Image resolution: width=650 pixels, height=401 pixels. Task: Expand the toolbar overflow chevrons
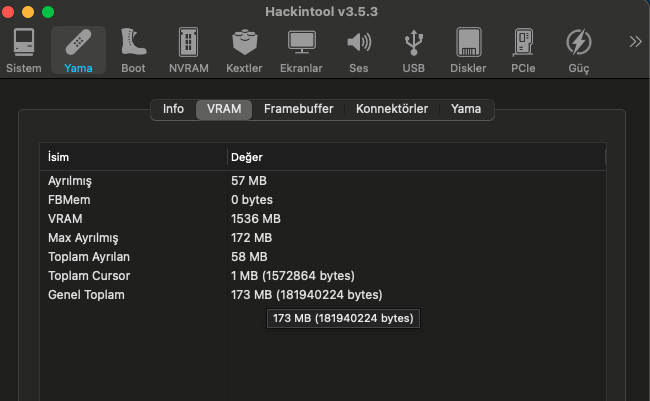click(635, 41)
